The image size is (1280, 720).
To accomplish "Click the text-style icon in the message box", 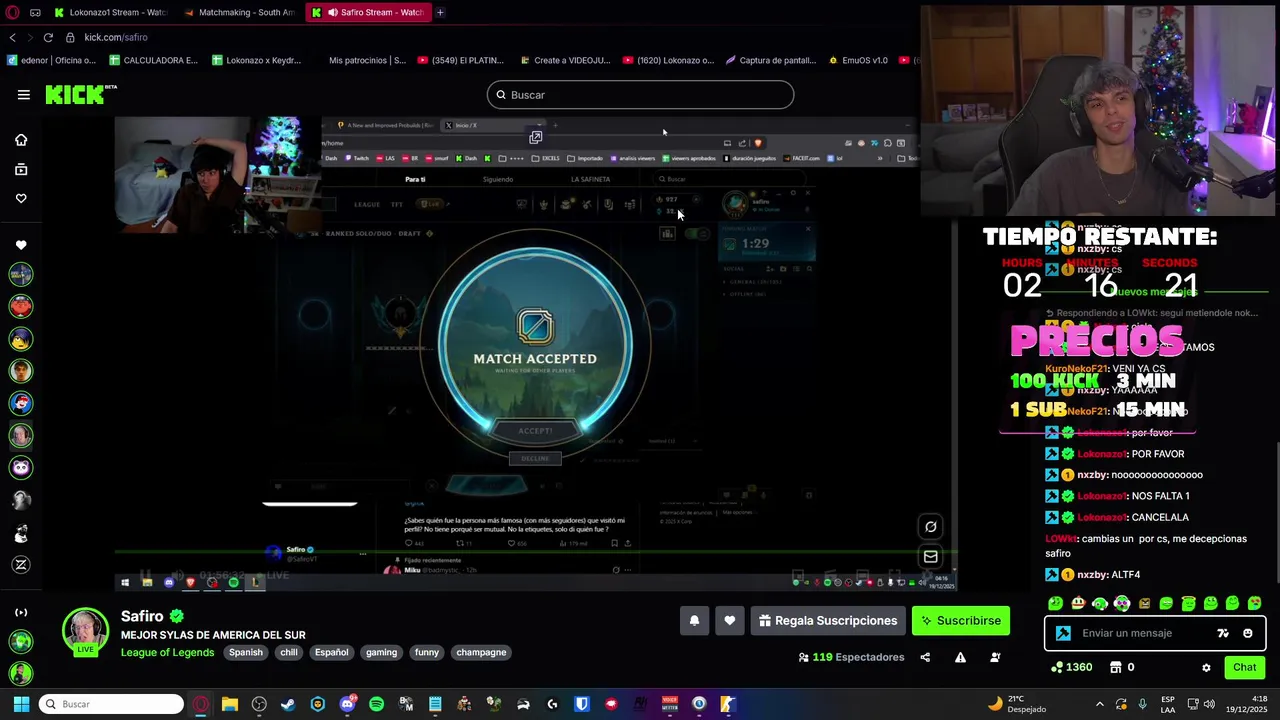I will [x=1223, y=633].
